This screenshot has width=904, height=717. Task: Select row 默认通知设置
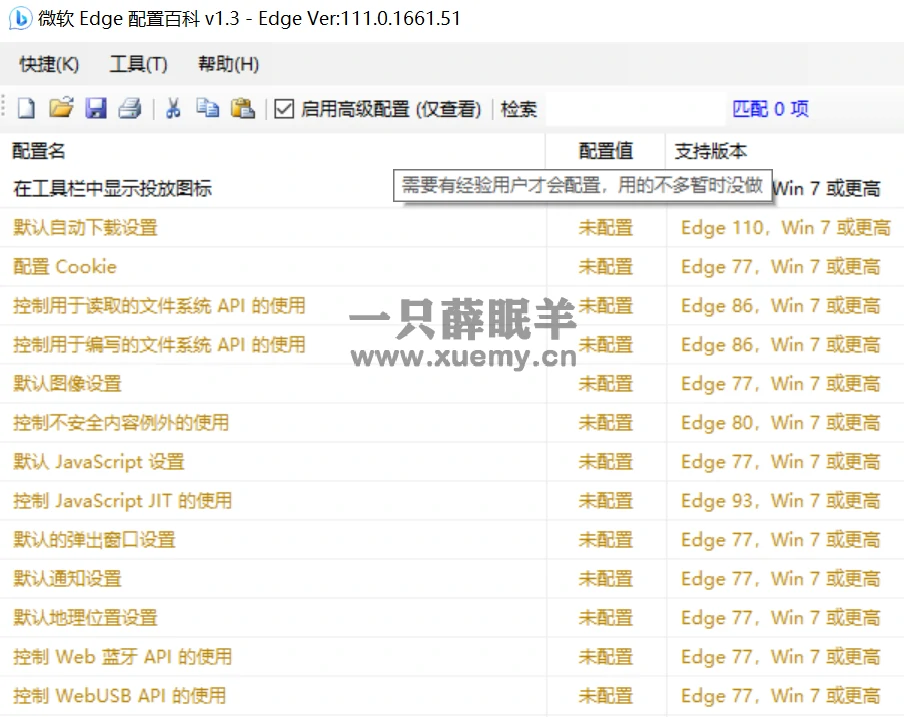452,579
